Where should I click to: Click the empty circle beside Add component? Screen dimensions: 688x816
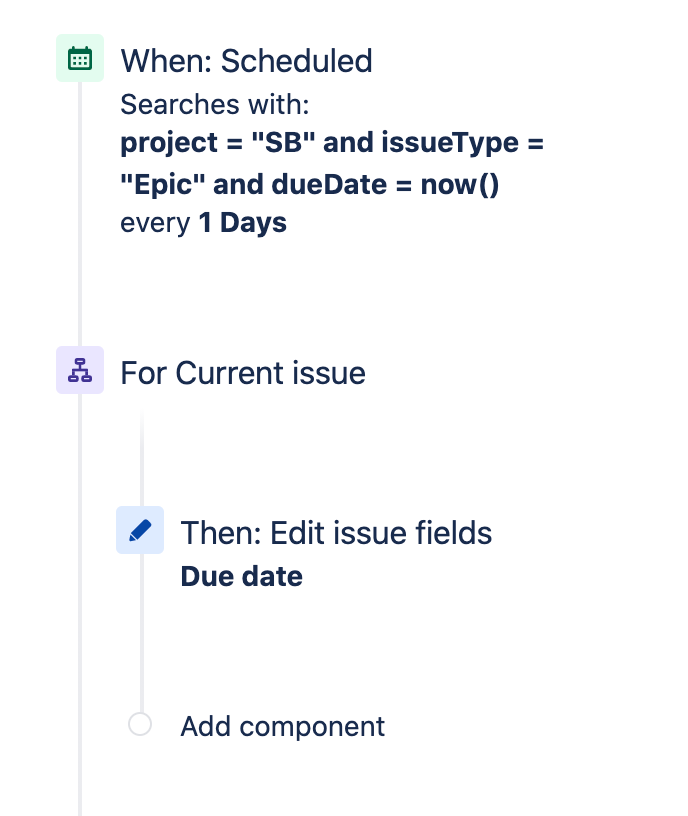click(140, 725)
